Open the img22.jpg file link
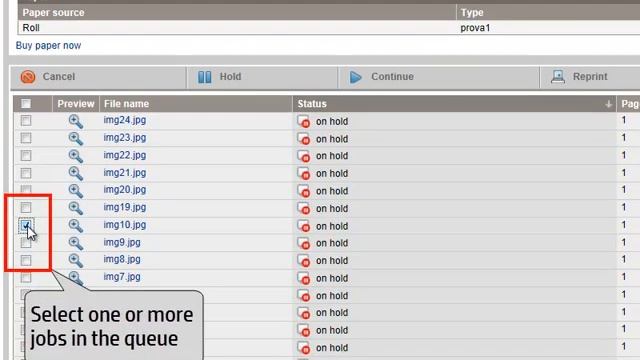Image resolution: width=640 pixels, height=360 pixels. click(124, 155)
